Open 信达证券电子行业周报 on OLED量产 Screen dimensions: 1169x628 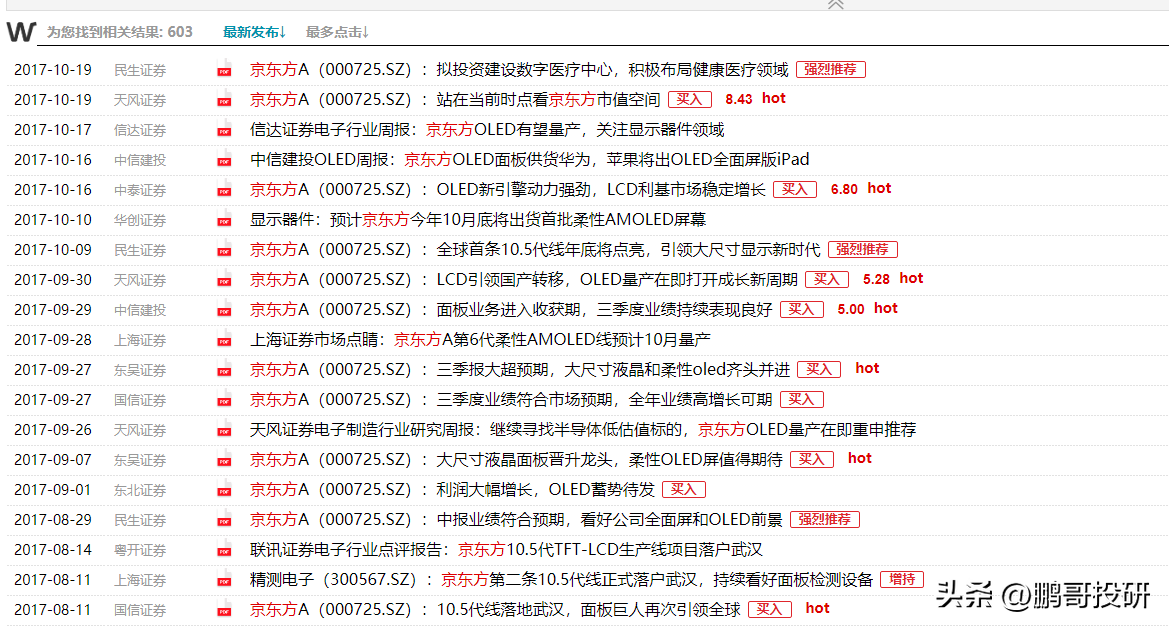tap(487, 130)
